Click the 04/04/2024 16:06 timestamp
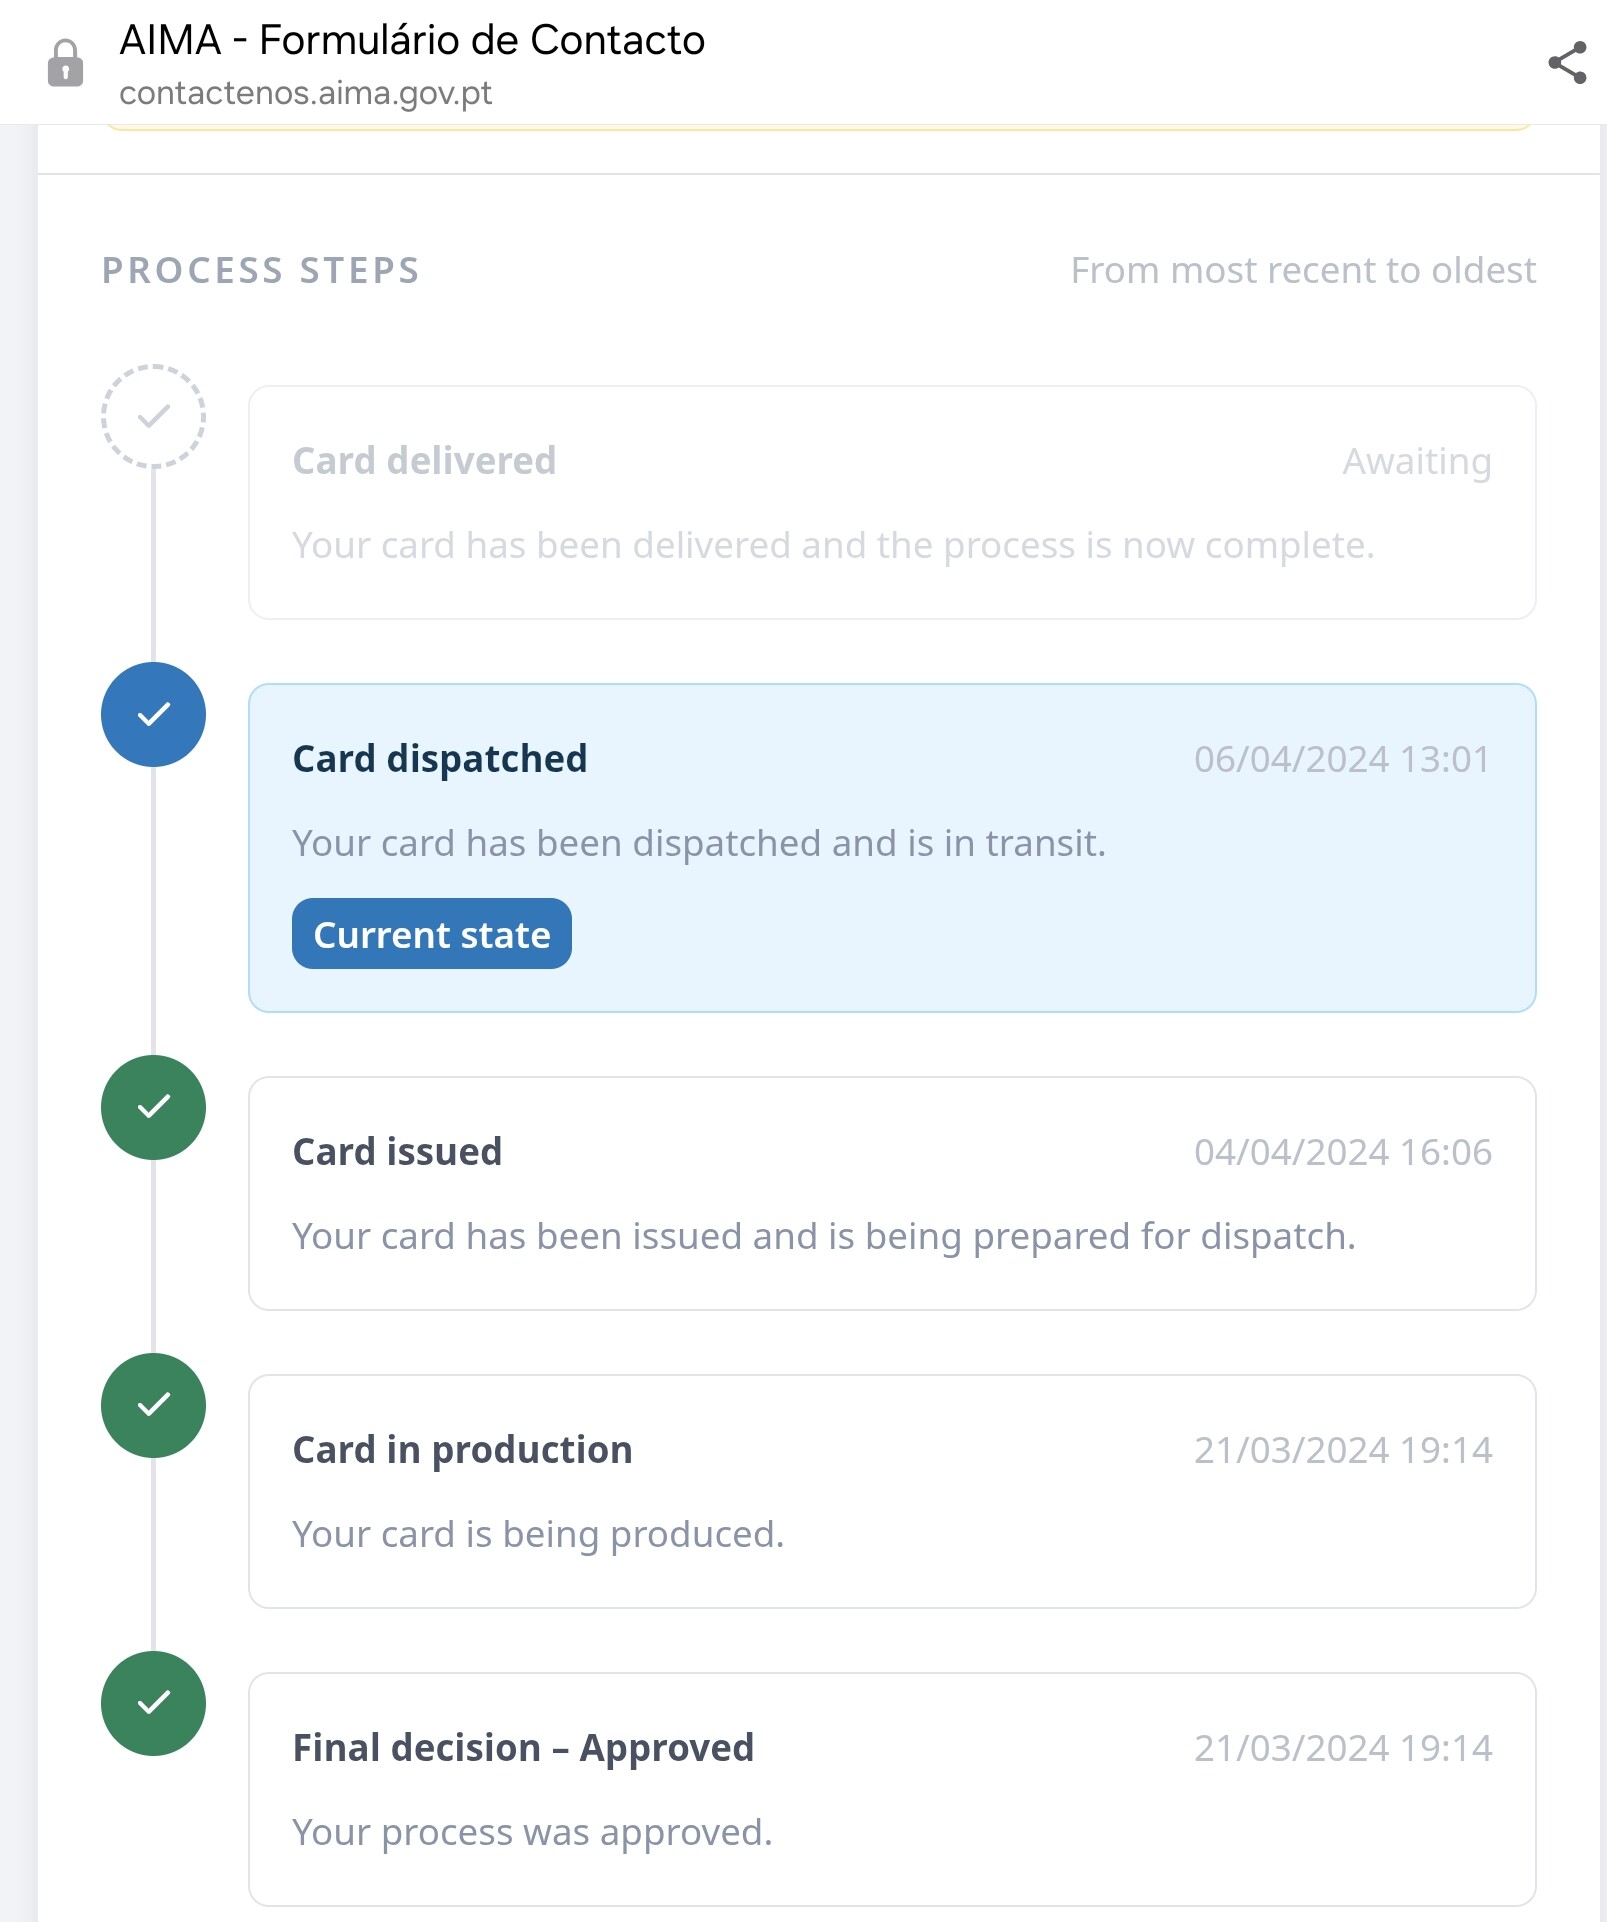The image size is (1607, 1922). point(1342,1152)
